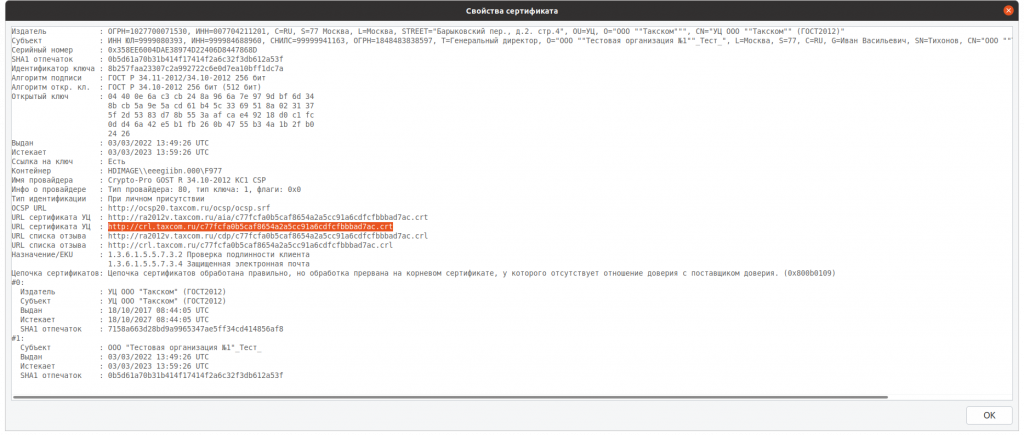The width and height of the screenshot is (1024, 436).
Task: Select thumbprint 7158a663d28bd9a9965347ae5ff34cd414856af8
Action: [x=195, y=329]
